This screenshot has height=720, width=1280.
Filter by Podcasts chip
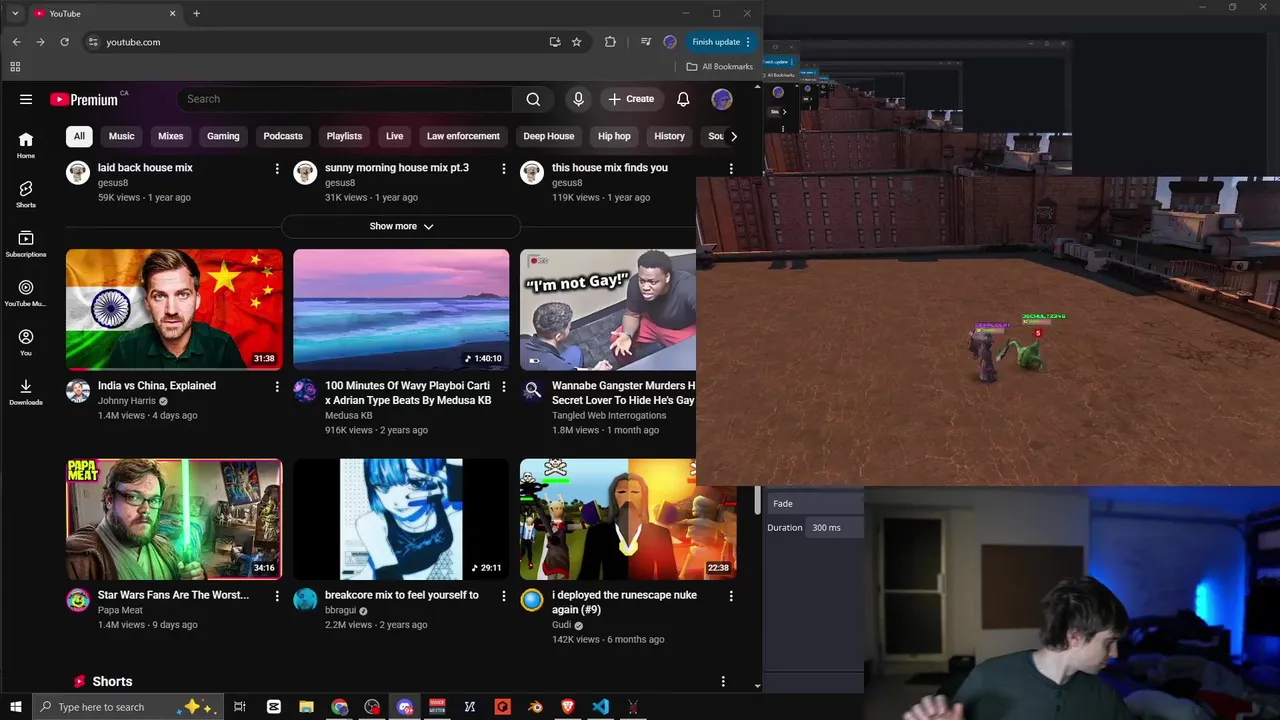click(283, 136)
